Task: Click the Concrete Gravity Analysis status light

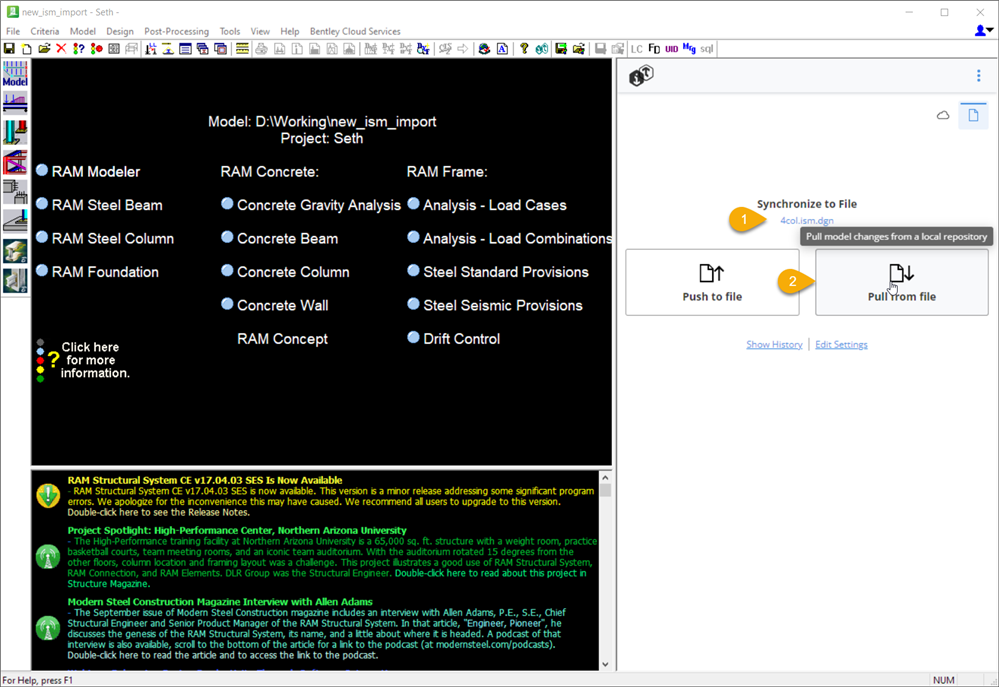Action: point(227,204)
